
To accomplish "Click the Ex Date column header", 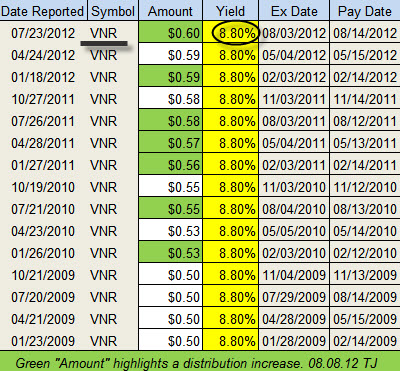I will (294, 11).
